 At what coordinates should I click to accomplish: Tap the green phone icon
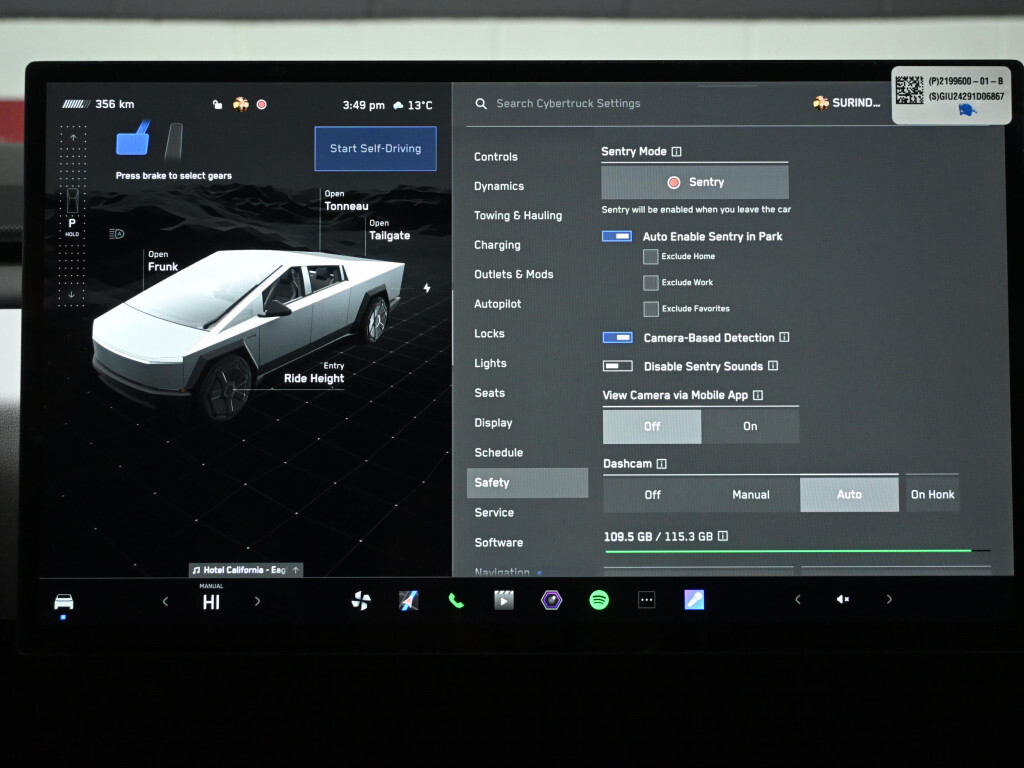tap(456, 600)
